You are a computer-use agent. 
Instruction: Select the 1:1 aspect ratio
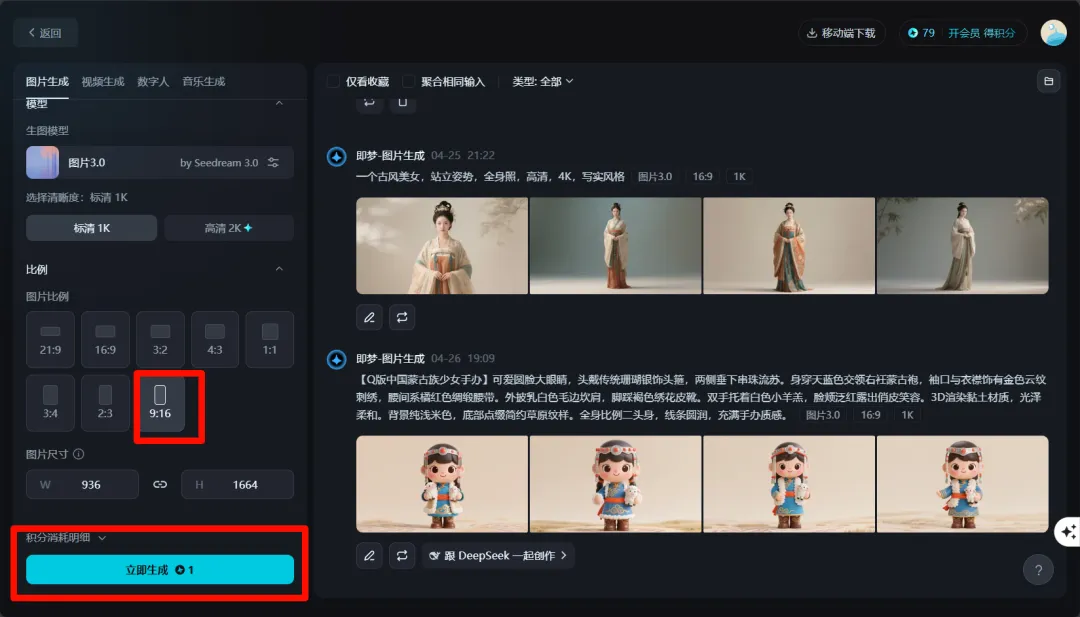click(270, 339)
